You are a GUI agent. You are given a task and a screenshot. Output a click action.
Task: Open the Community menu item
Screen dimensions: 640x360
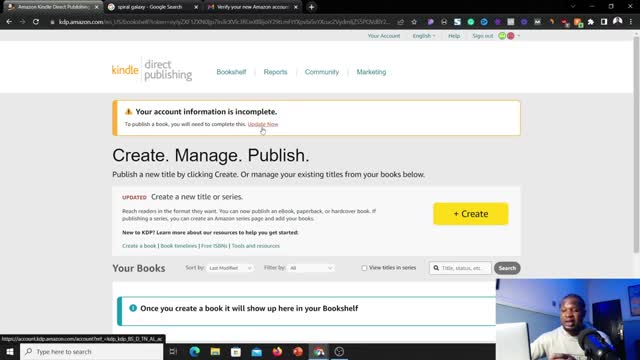322,72
